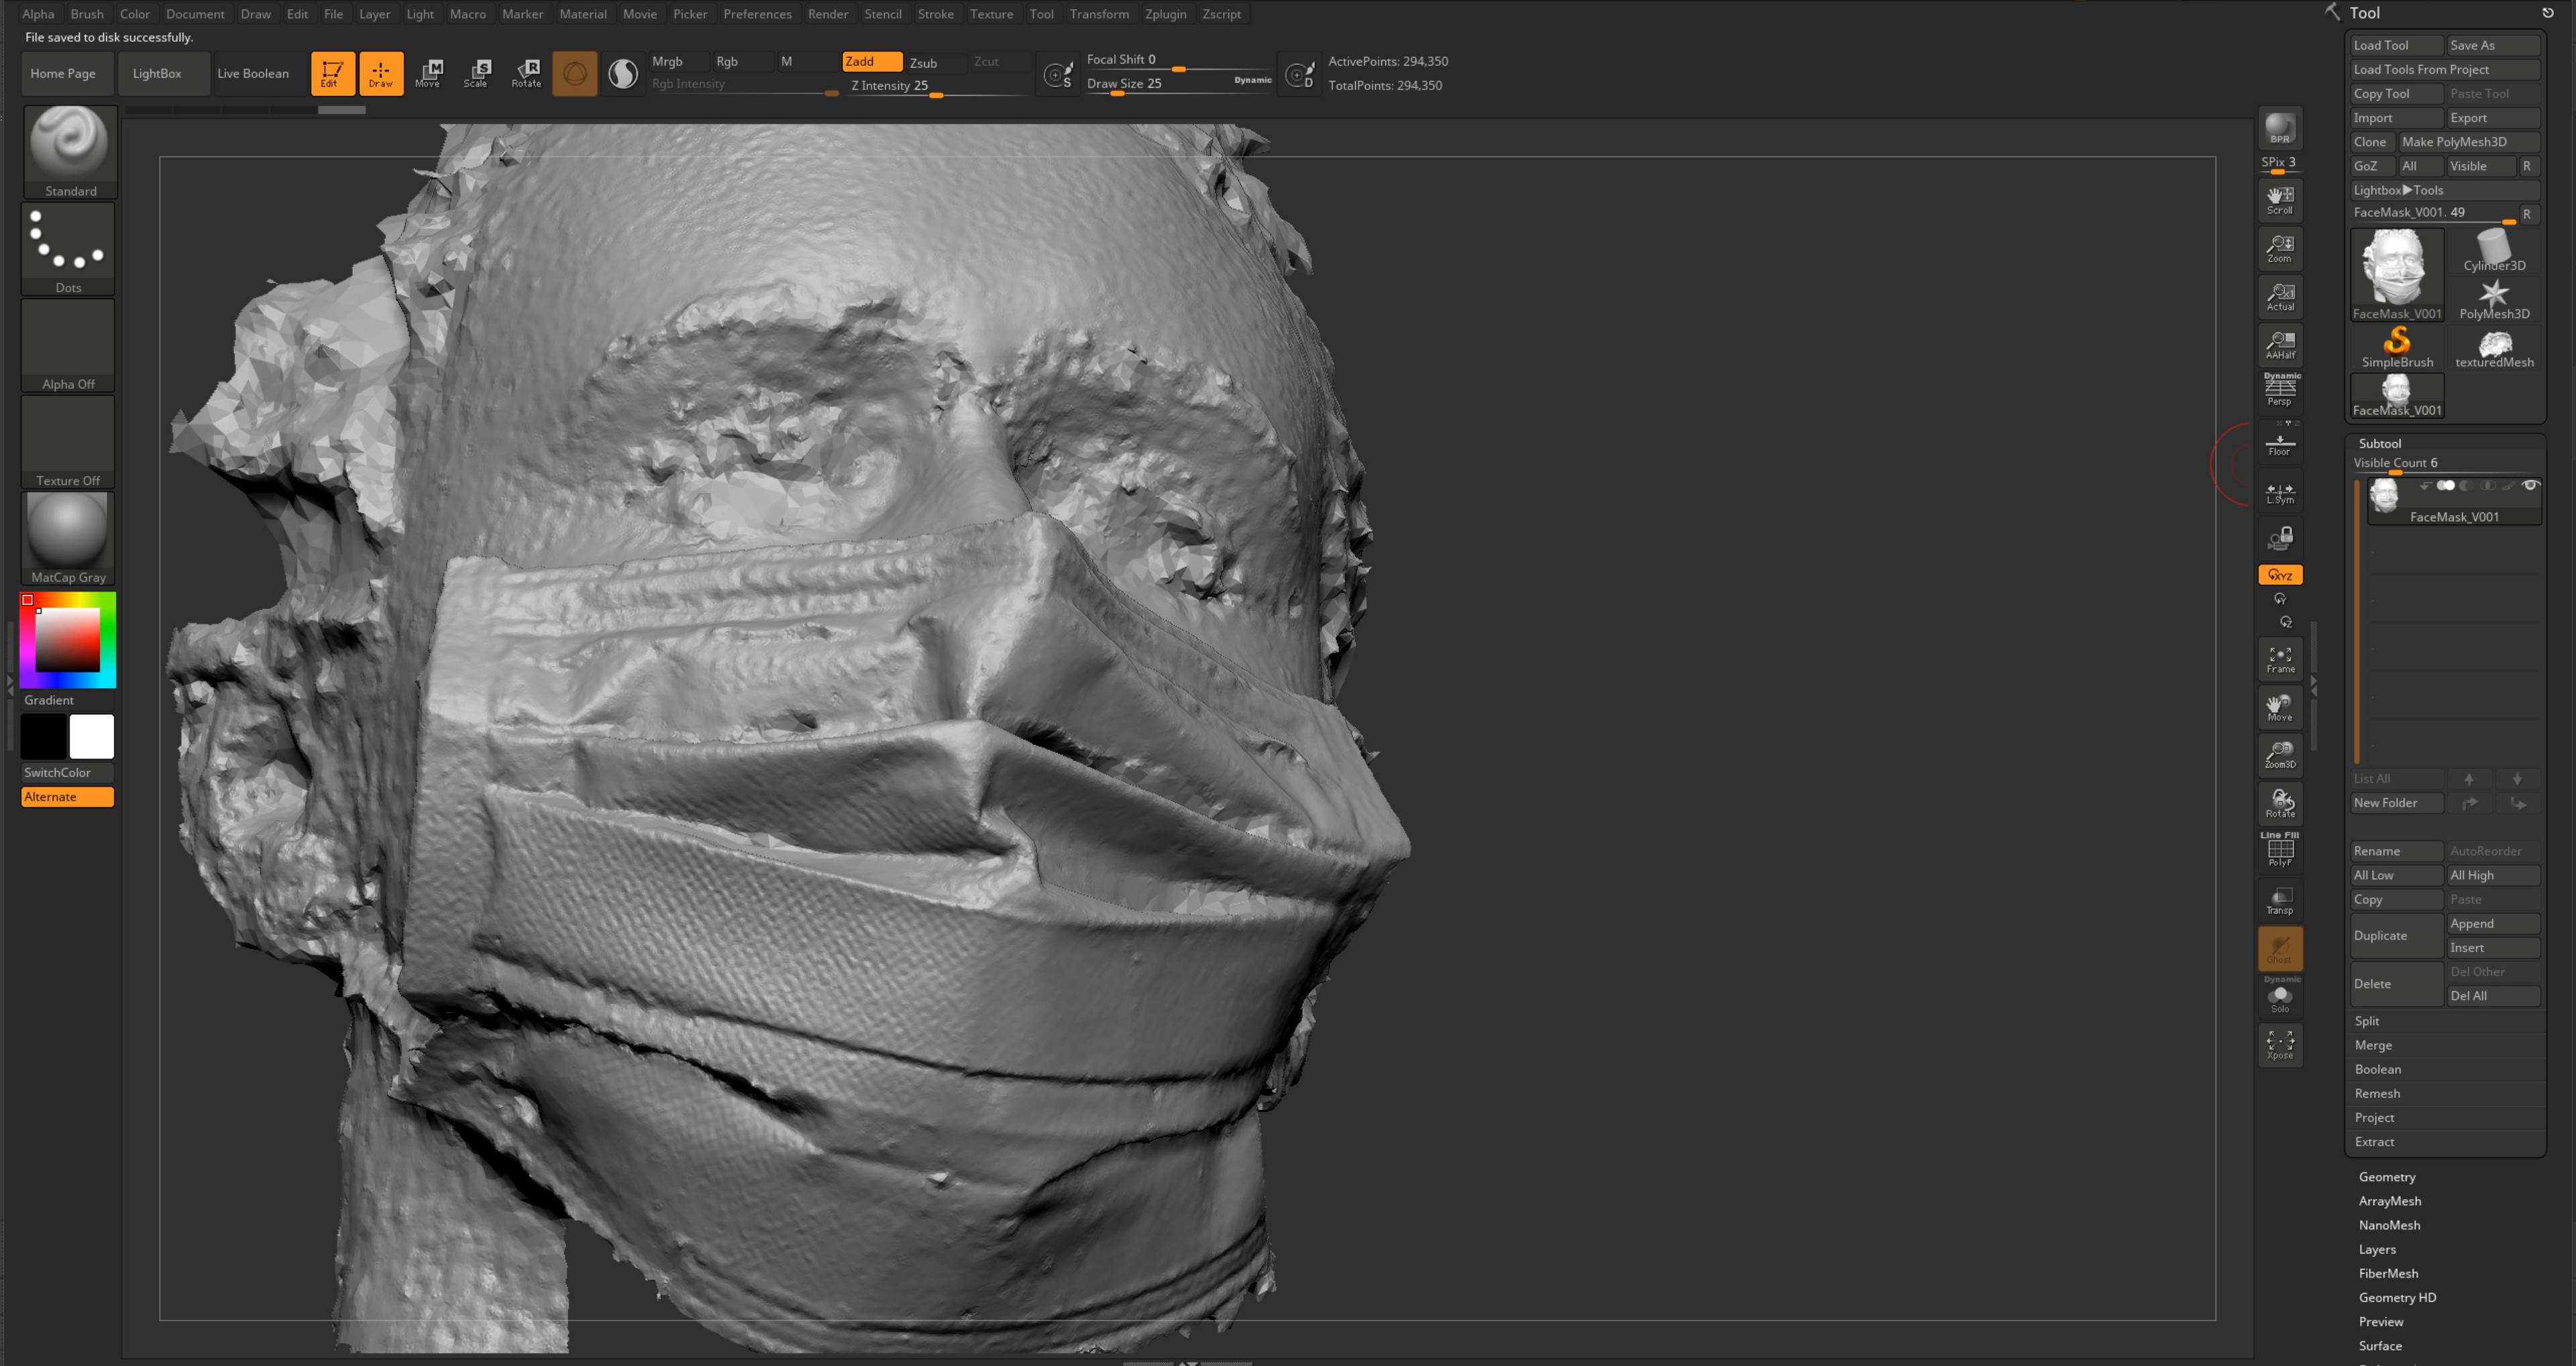Click Make PolyMesh3D button

2469,142
